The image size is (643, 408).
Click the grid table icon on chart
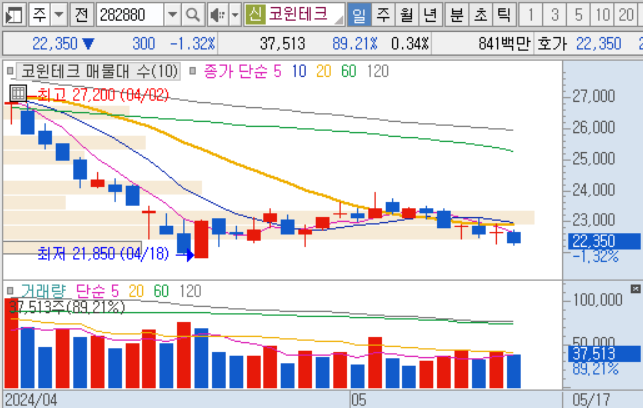click(18, 93)
